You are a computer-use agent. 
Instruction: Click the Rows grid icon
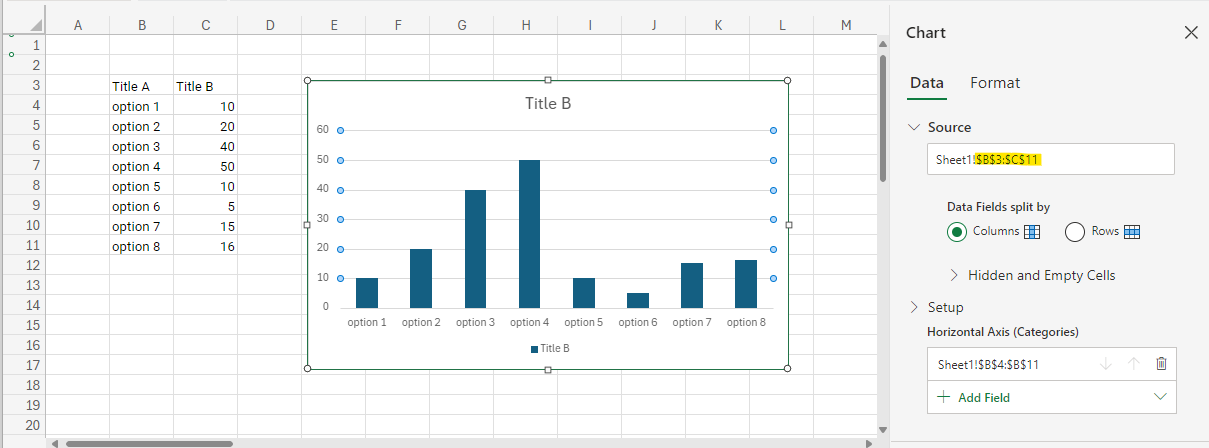point(1132,232)
